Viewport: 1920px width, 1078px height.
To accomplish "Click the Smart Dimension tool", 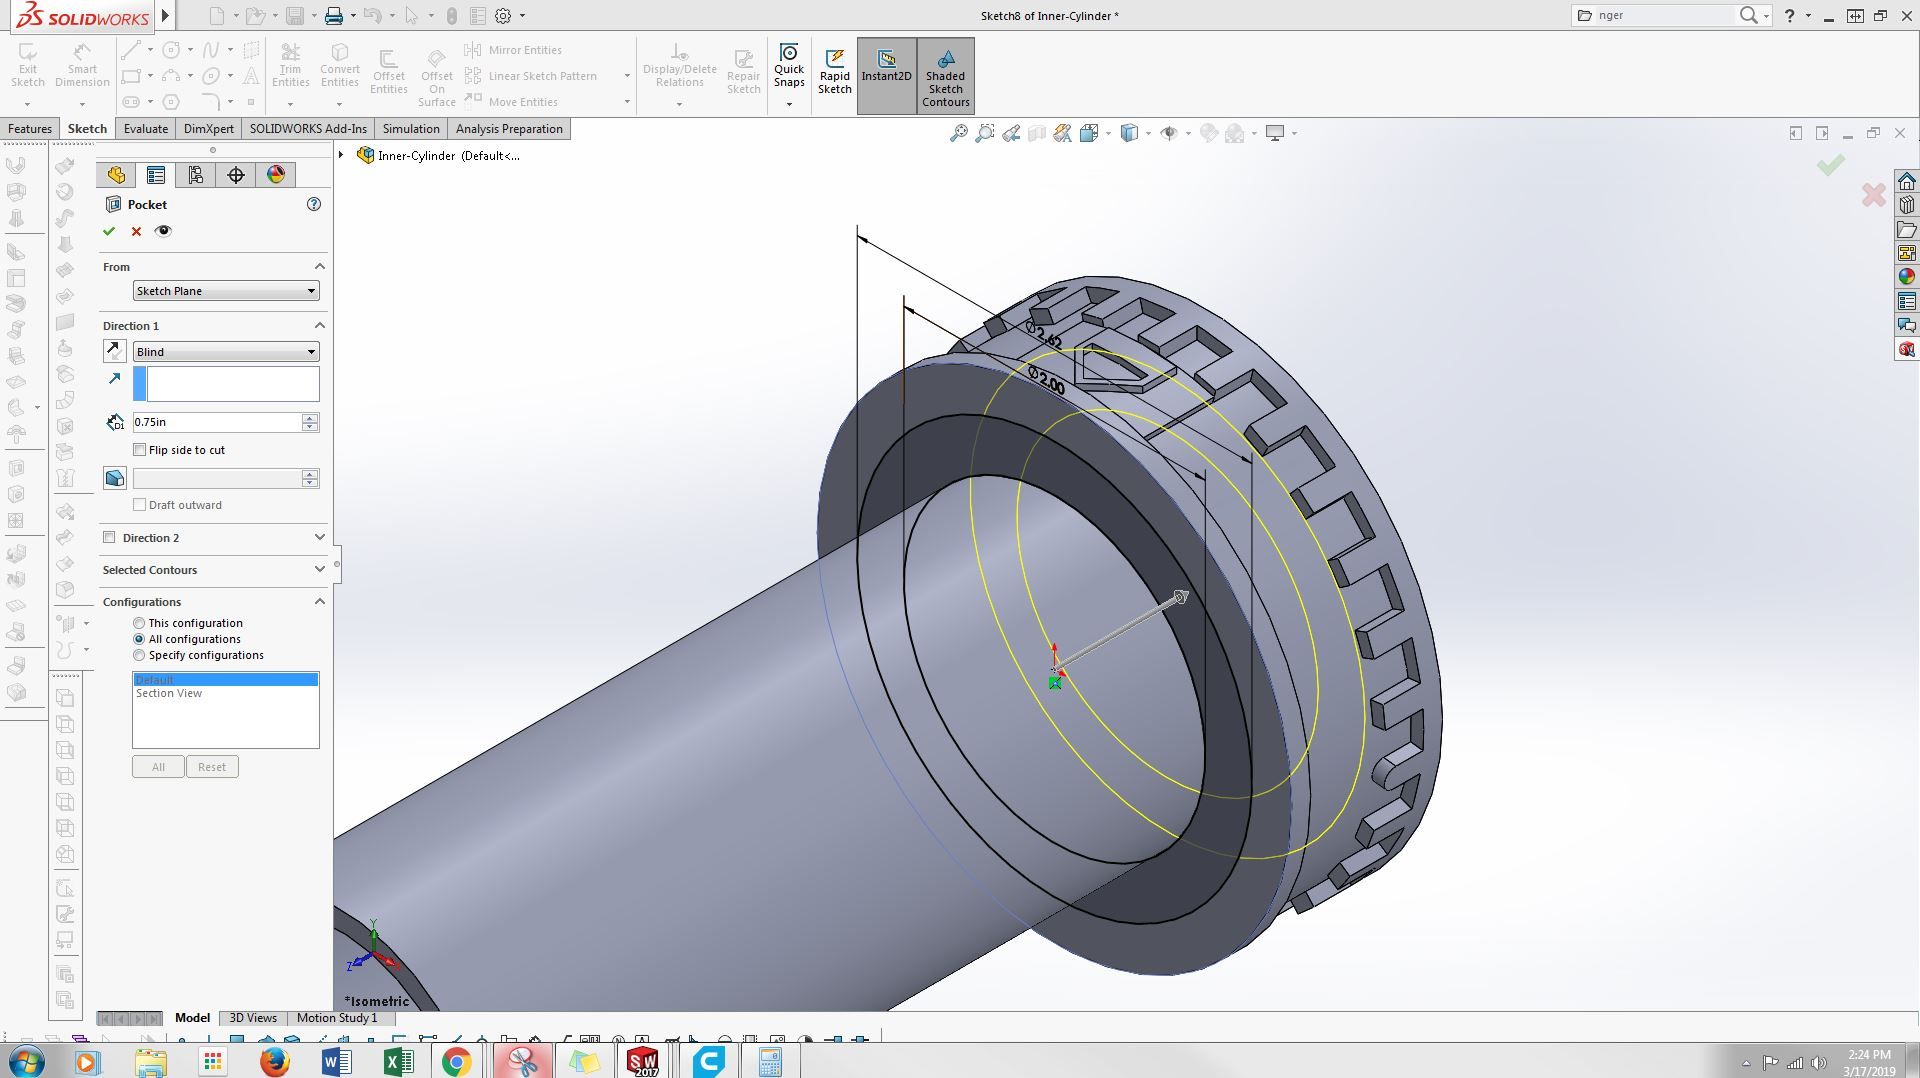I will point(82,65).
